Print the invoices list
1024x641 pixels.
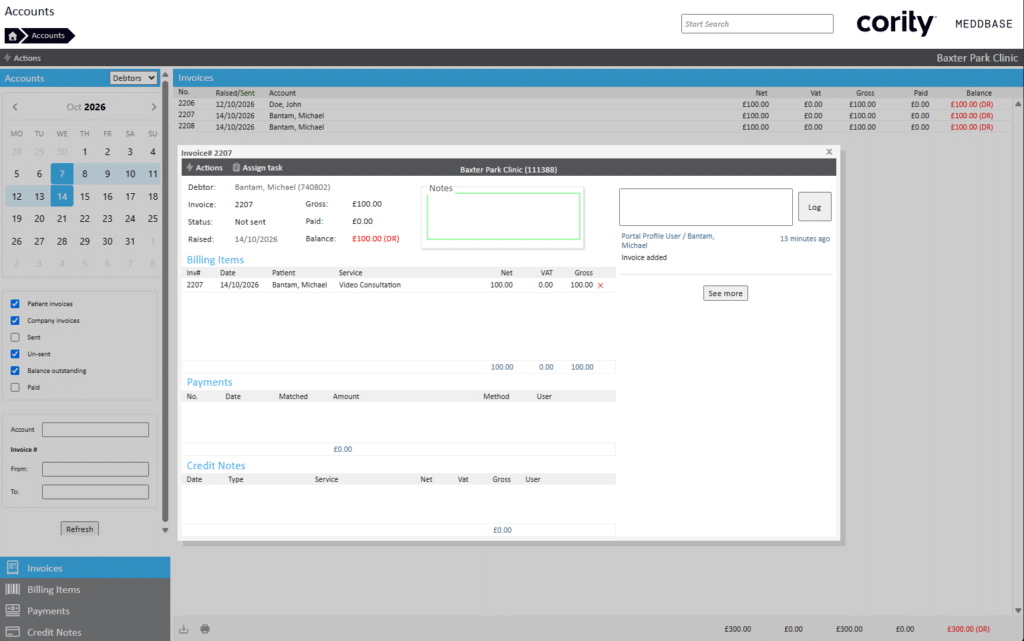coord(205,629)
